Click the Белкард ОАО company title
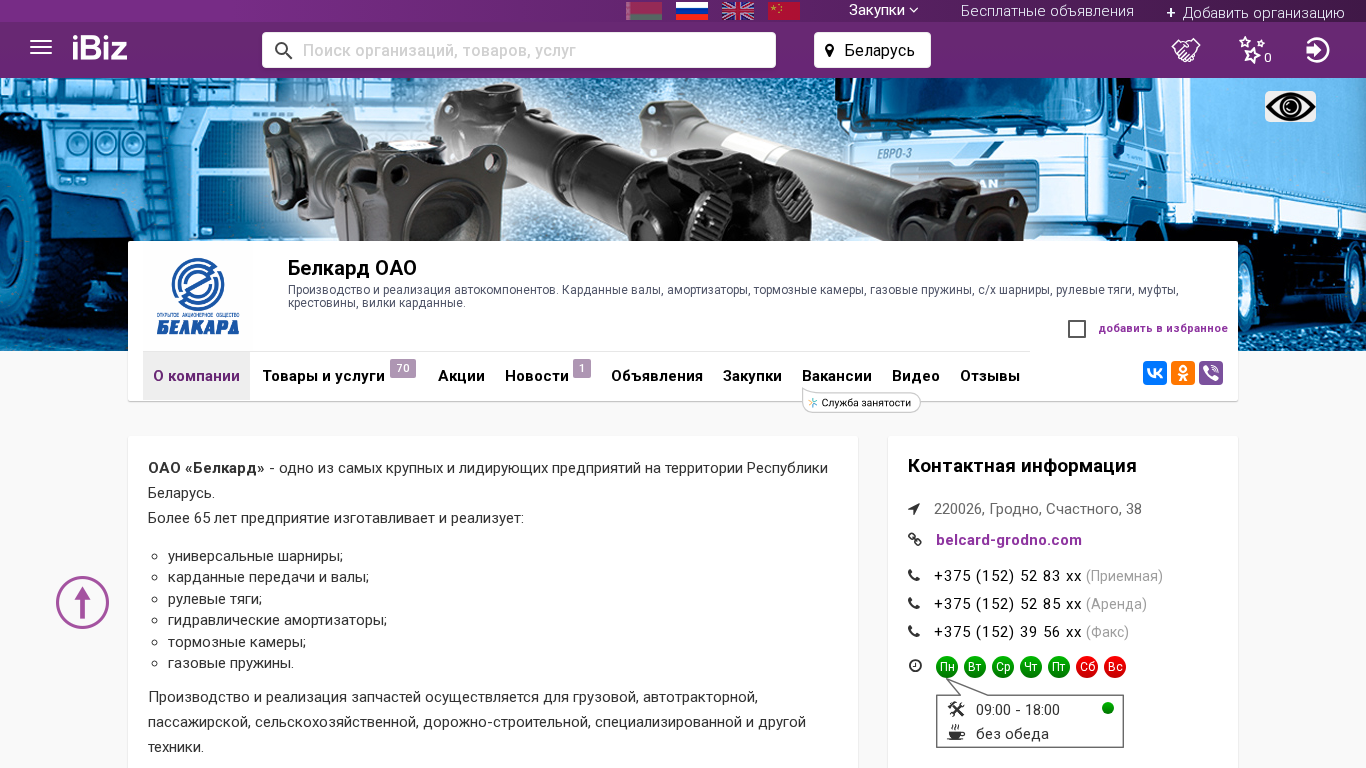The image size is (1366, 768). coord(352,268)
